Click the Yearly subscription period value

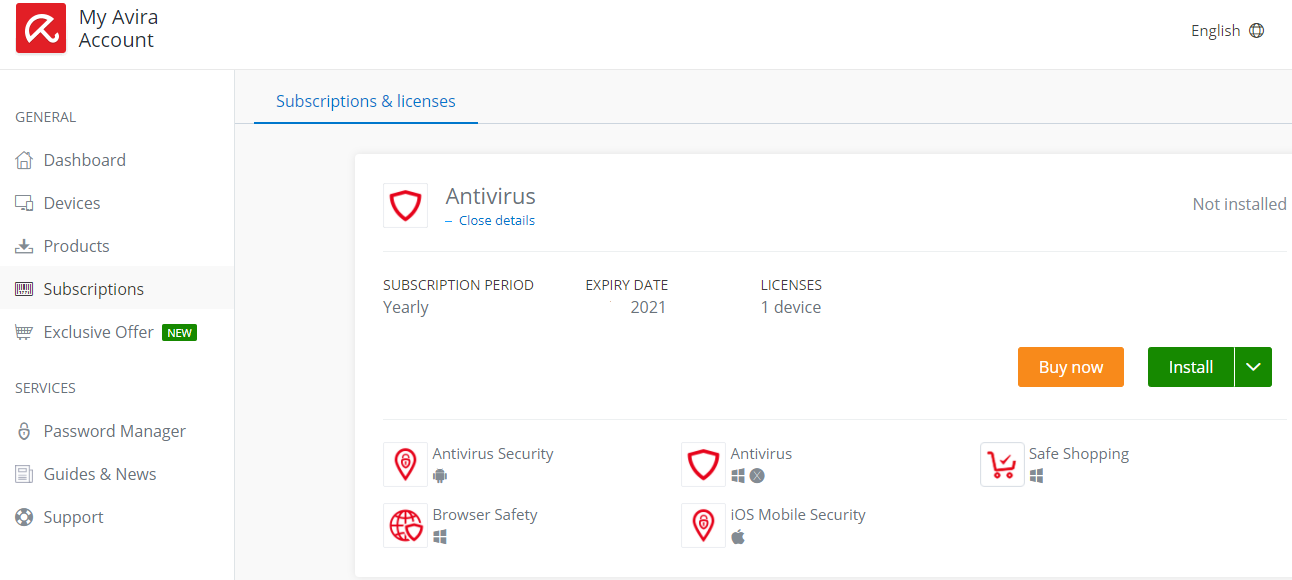[406, 307]
